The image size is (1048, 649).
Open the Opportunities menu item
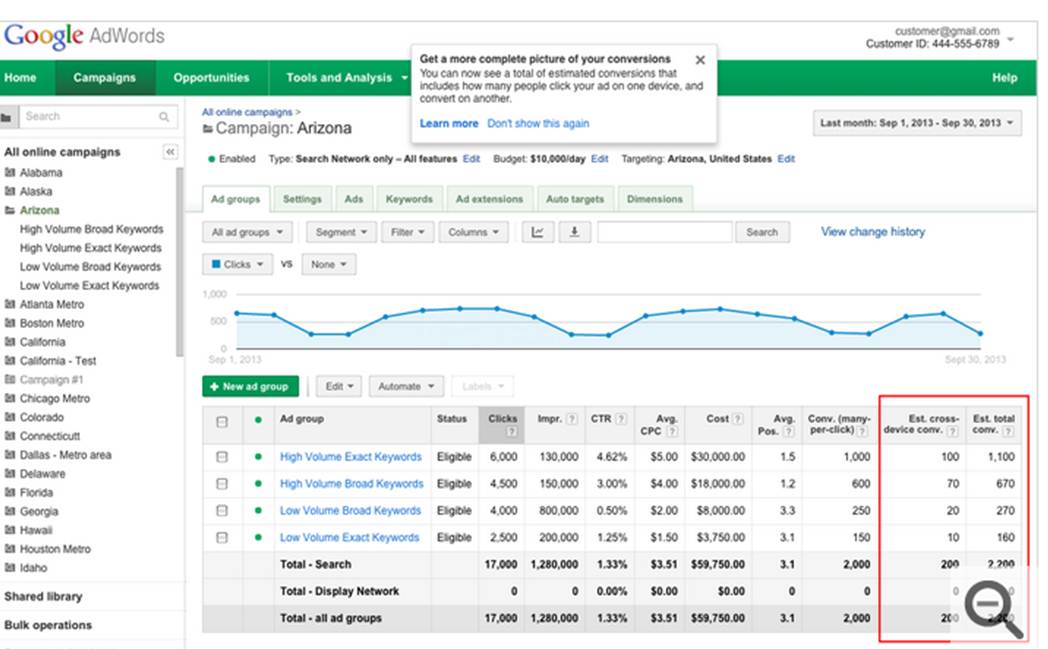211,78
